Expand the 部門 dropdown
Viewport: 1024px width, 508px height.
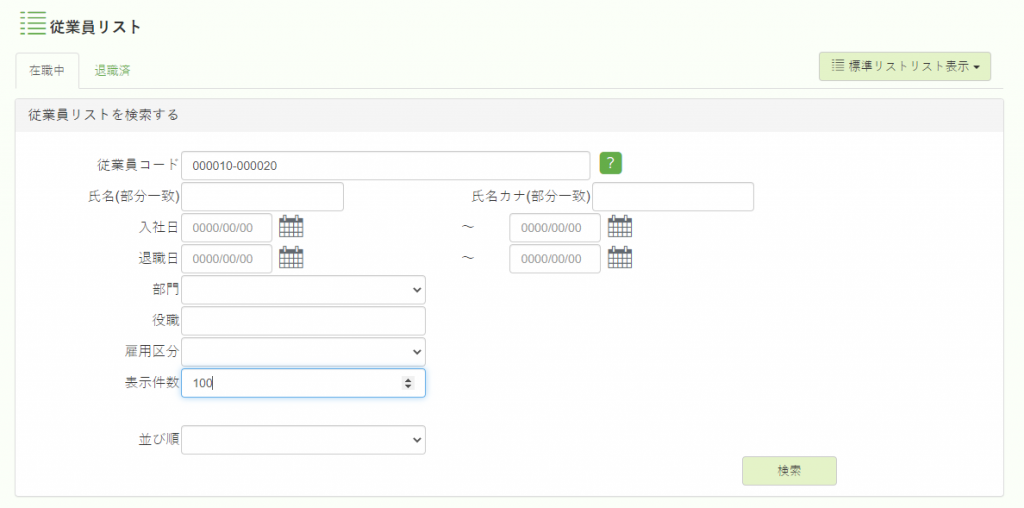304,289
